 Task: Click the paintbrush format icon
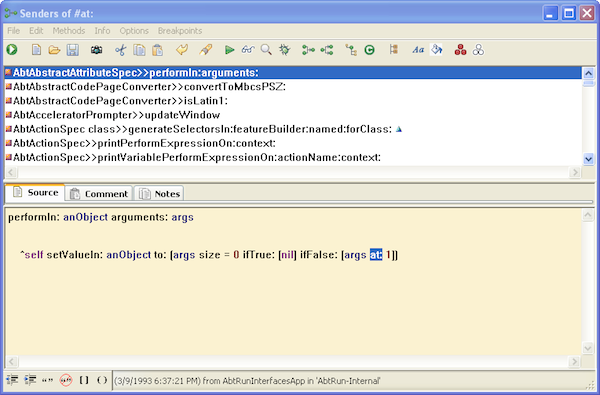[x=205, y=50]
